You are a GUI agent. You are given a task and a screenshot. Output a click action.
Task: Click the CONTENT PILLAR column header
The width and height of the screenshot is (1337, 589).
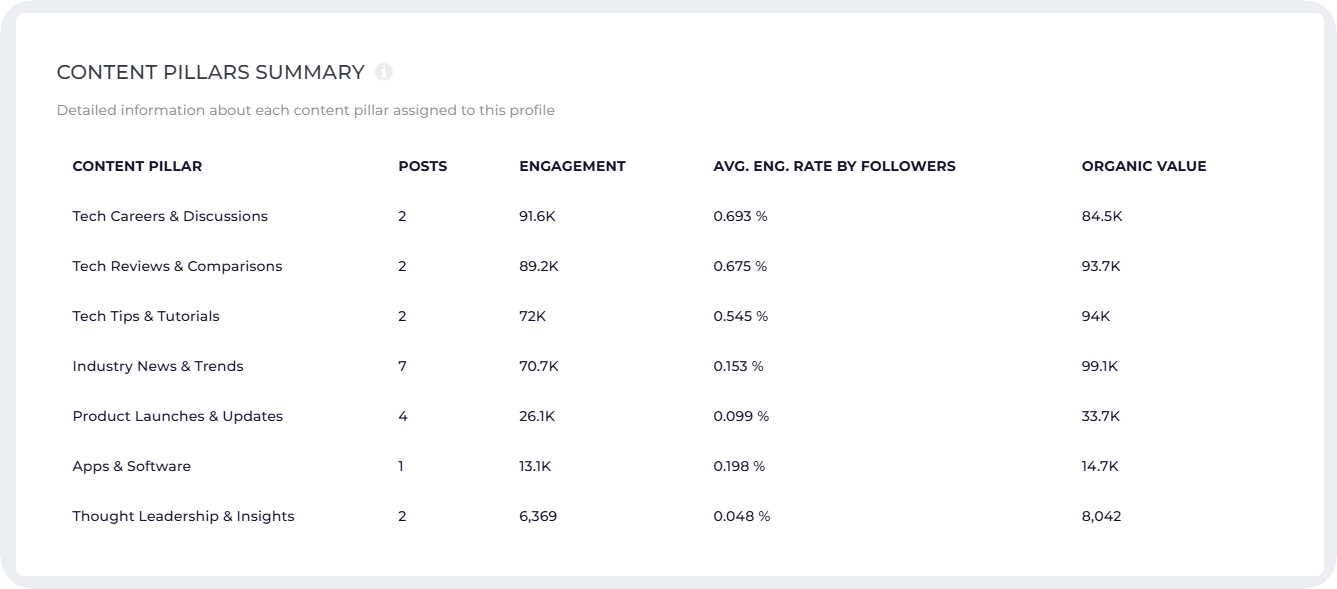[137, 166]
